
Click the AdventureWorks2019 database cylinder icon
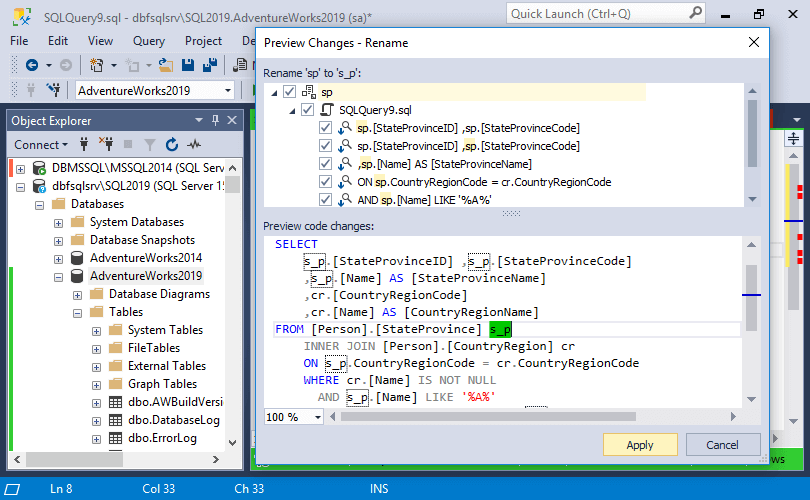[x=77, y=276]
